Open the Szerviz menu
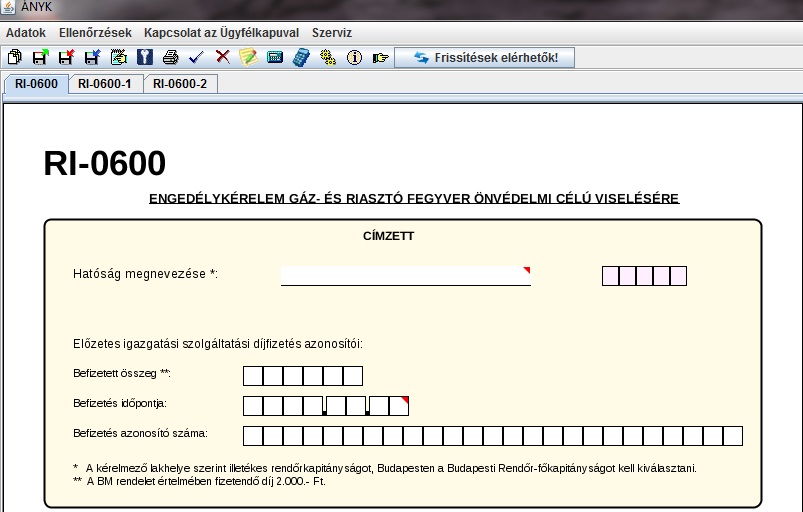803x512 pixels. 332,33
